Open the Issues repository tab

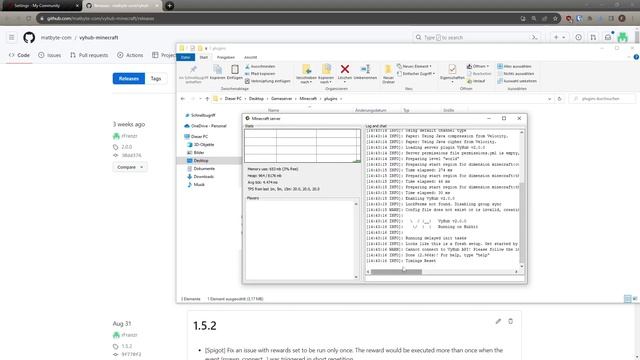[50, 55]
